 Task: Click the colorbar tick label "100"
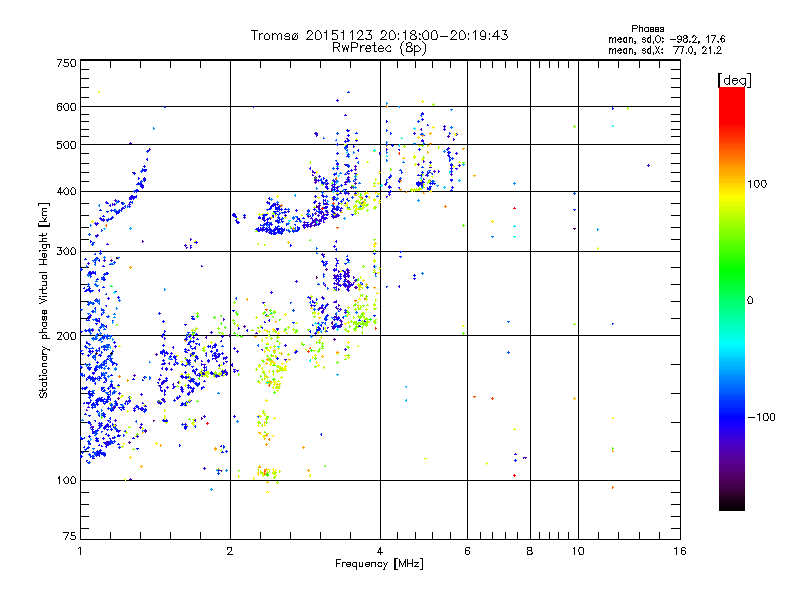pos(757,184)
